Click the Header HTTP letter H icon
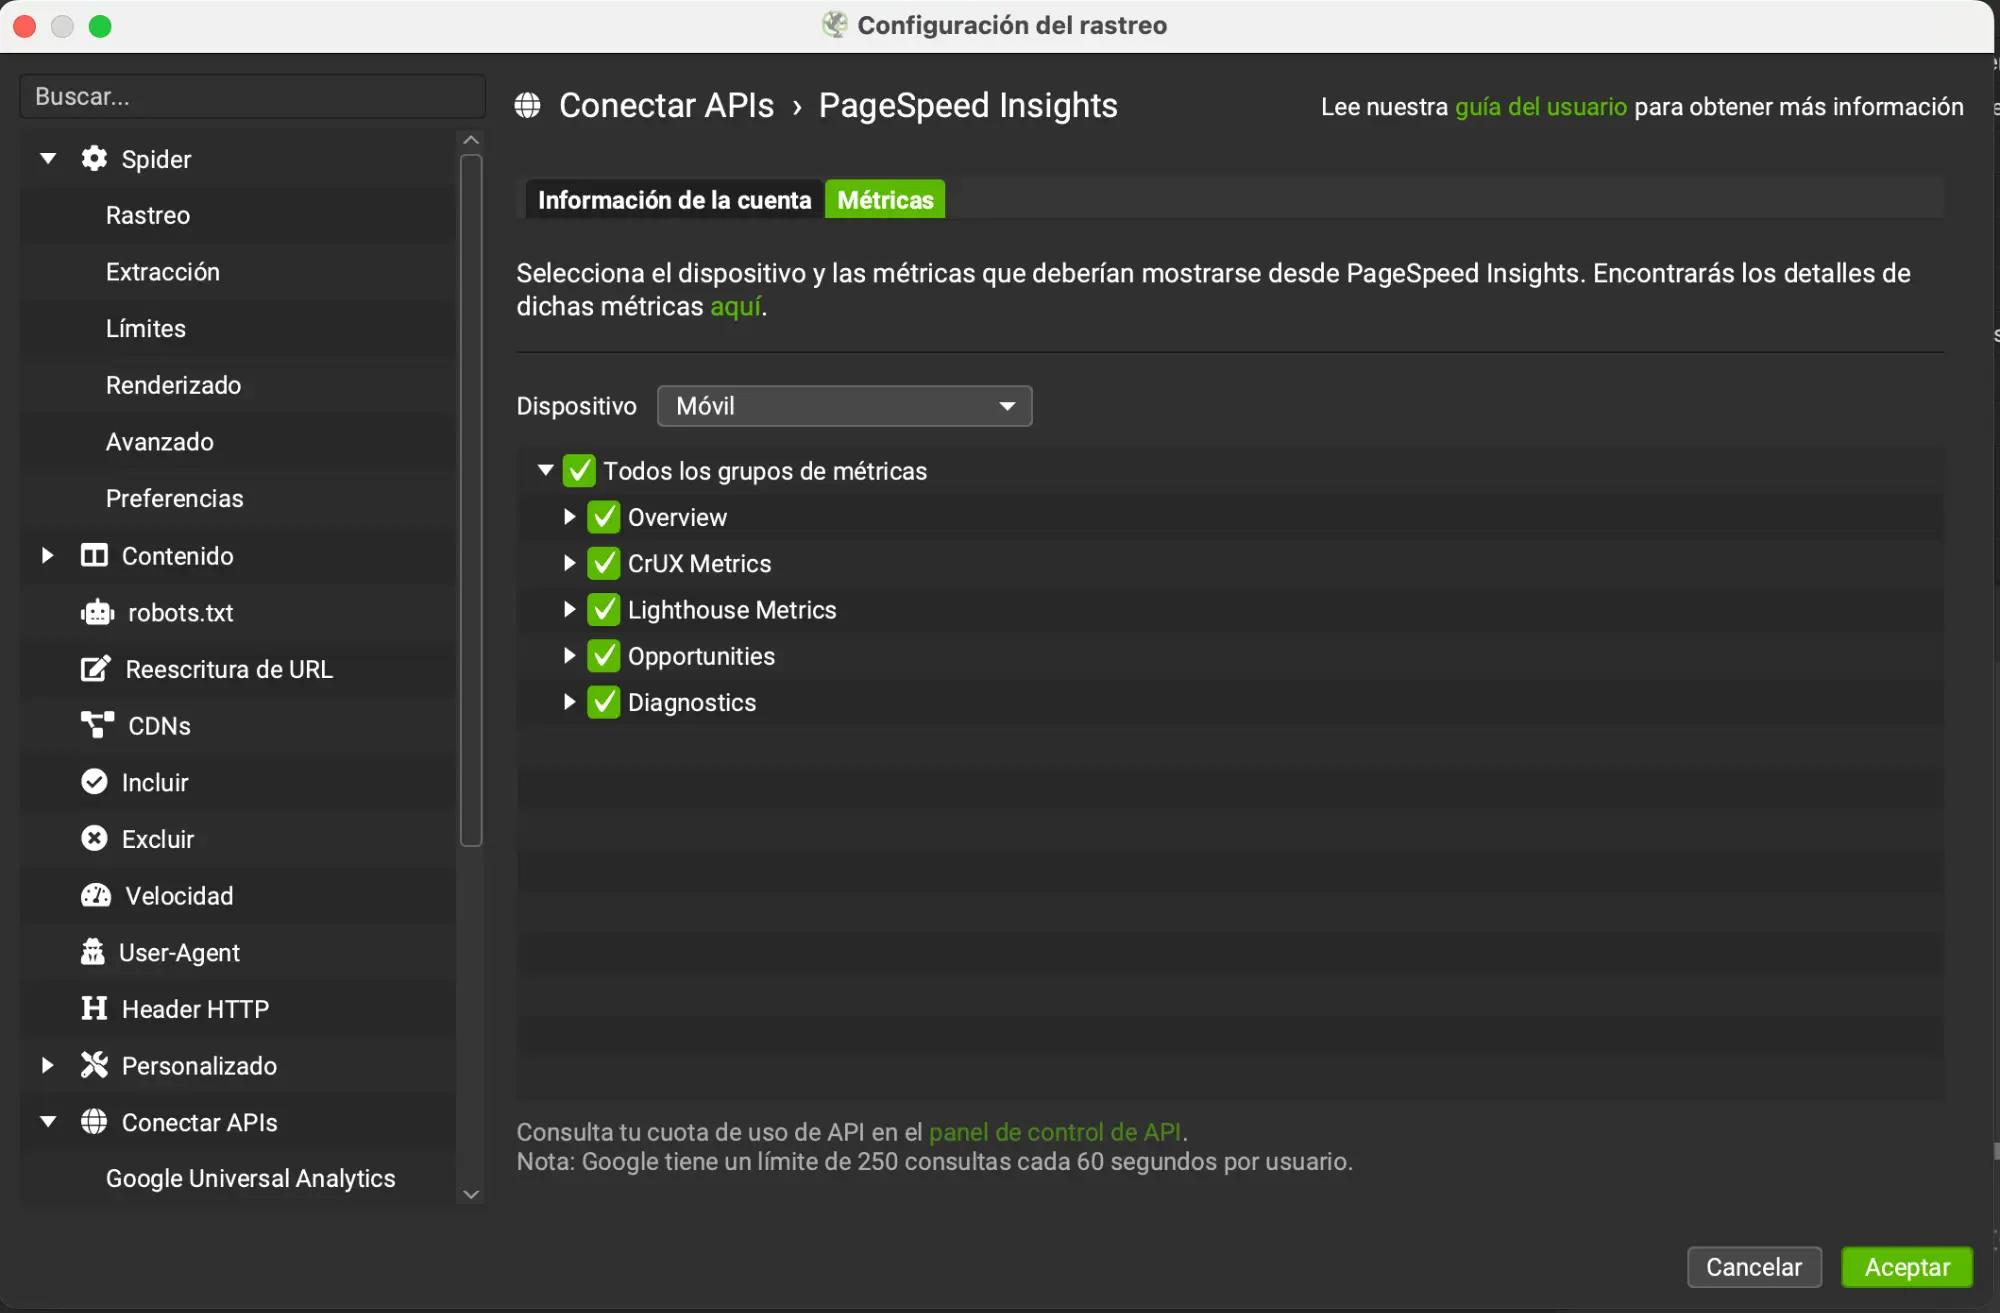The height and width of the screenshot is (1313, 2000). point(94,1008)
